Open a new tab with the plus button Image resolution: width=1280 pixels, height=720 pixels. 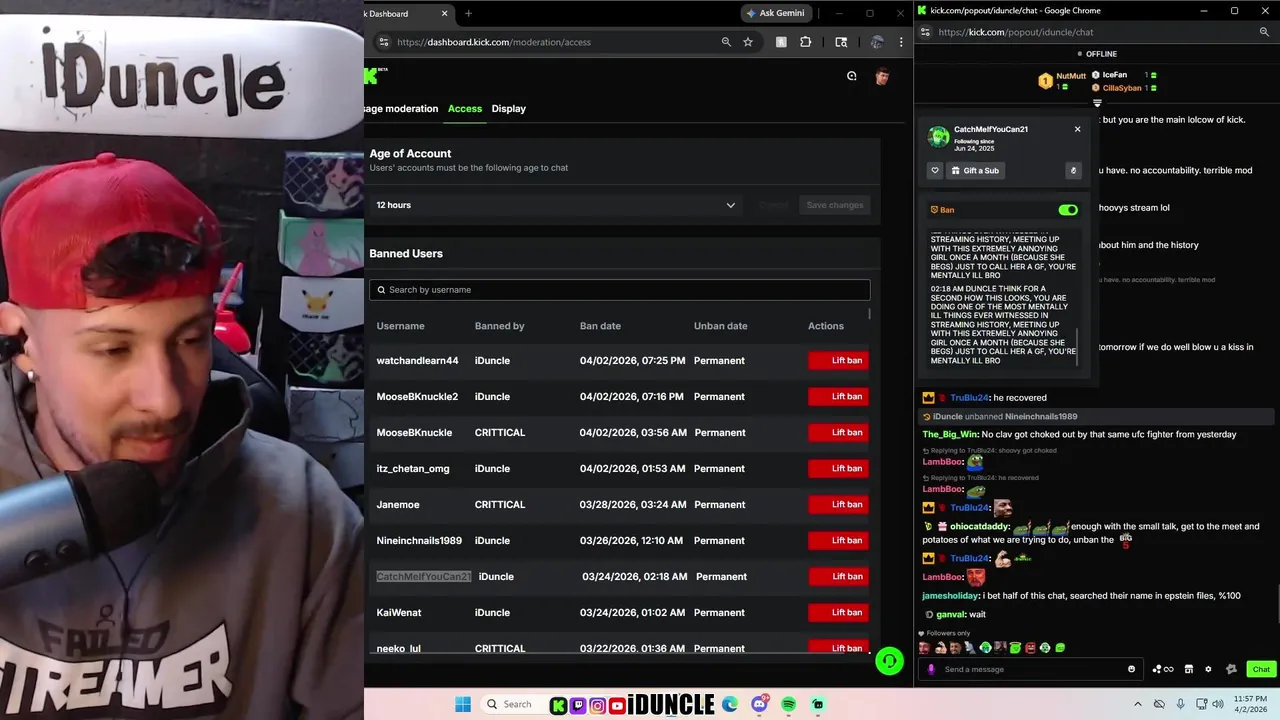(x=468, y=13)
